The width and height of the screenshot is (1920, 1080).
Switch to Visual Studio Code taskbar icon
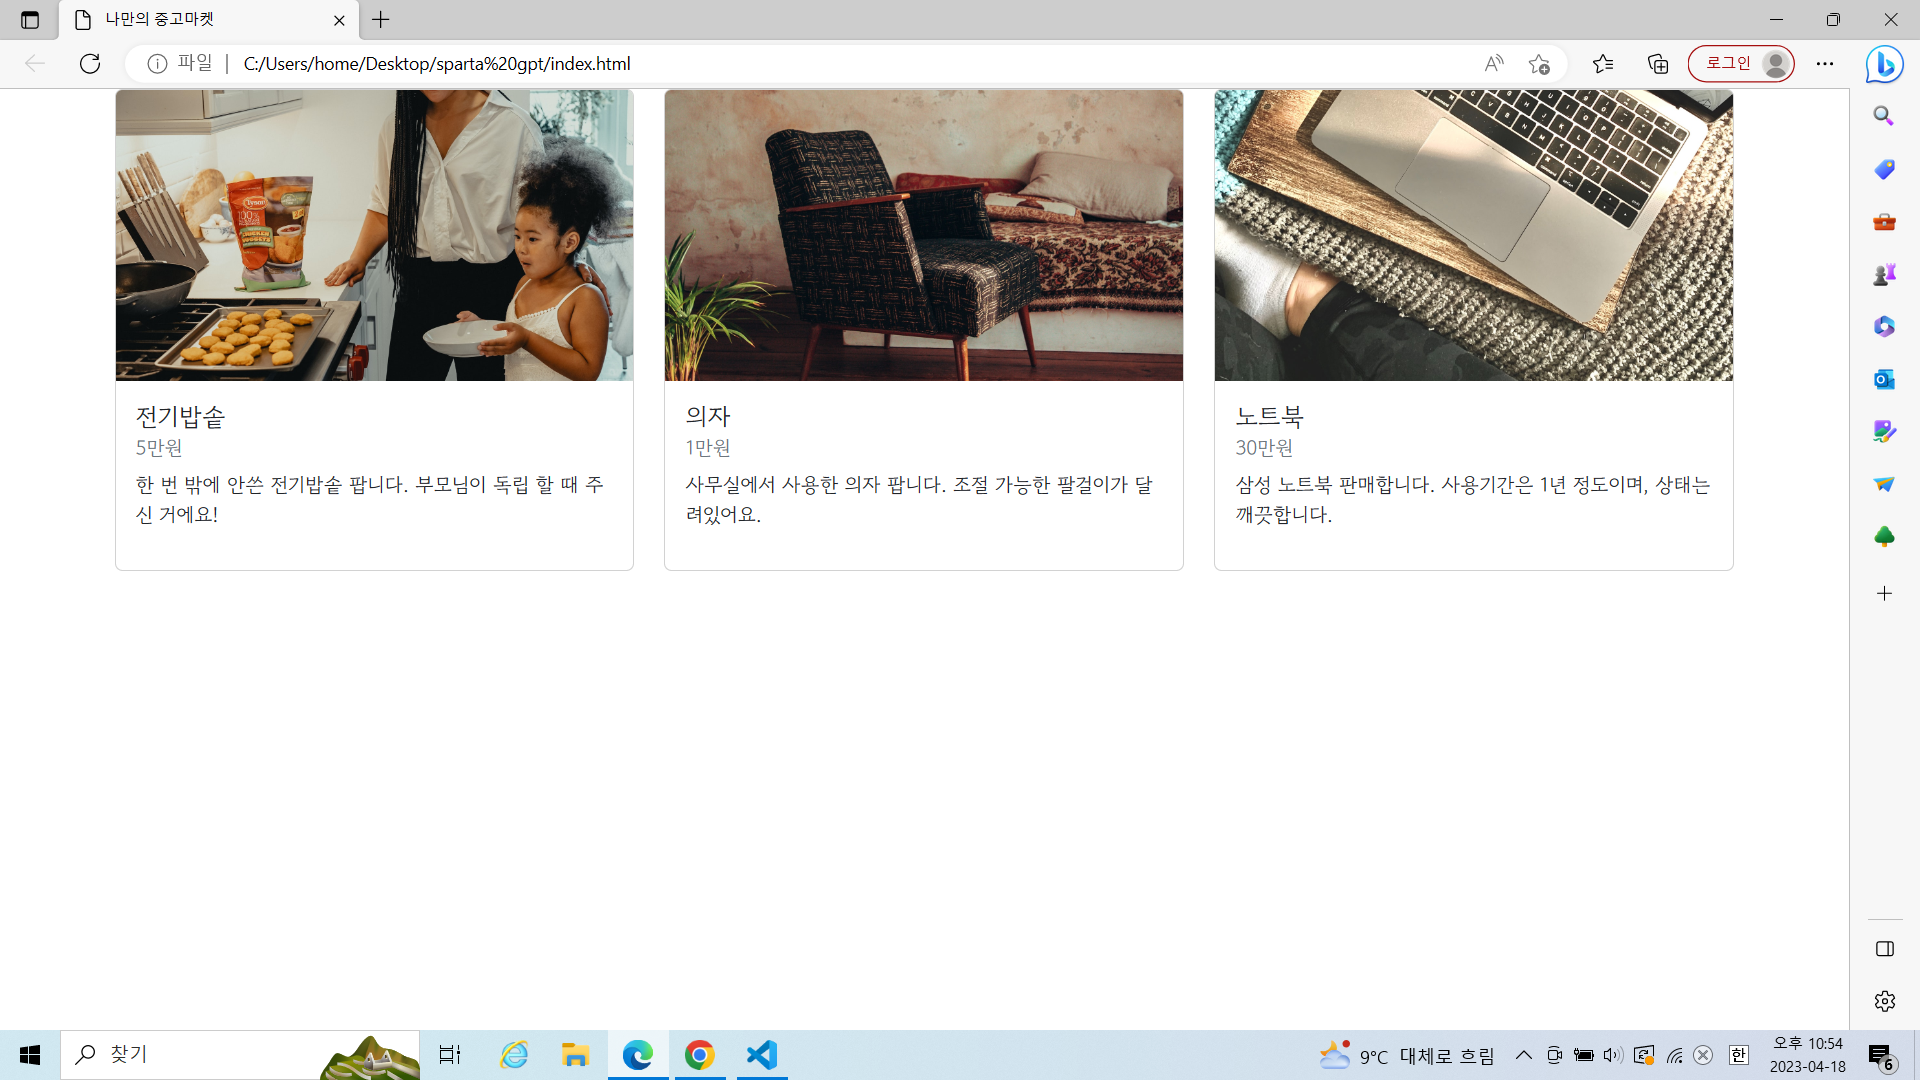(762, 1055)
